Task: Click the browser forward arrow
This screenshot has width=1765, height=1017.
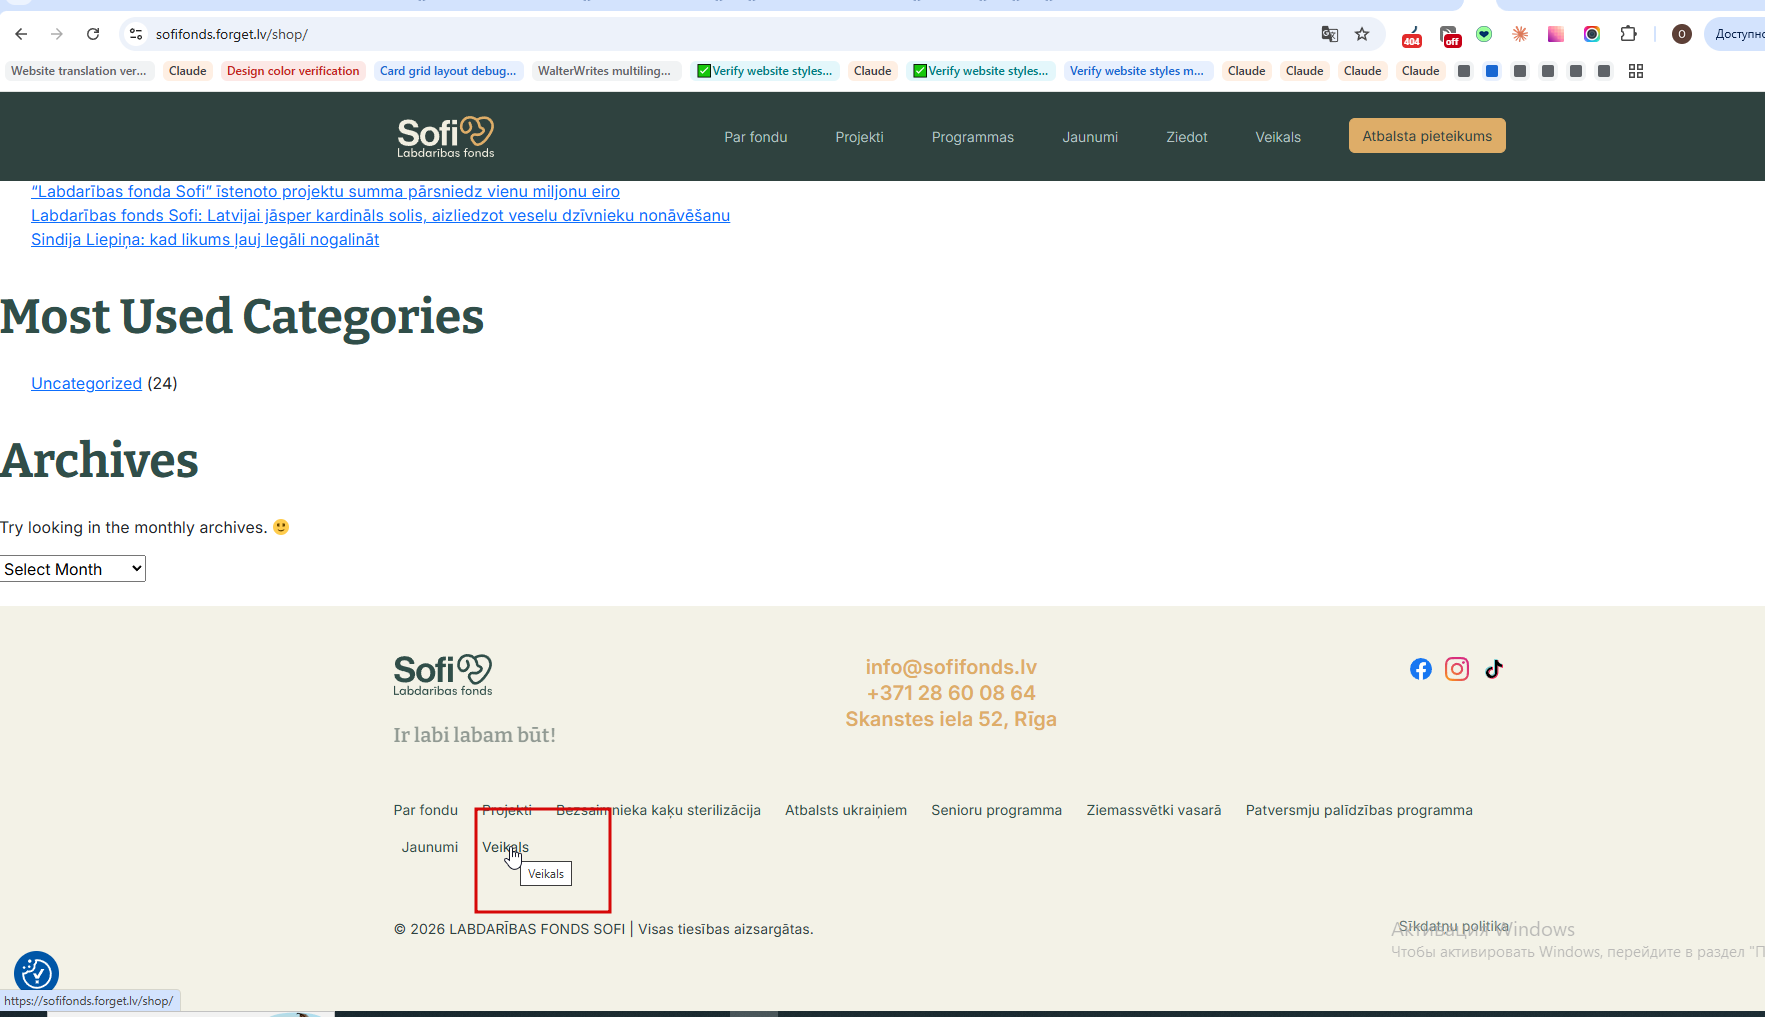Action: coord(57,34)
